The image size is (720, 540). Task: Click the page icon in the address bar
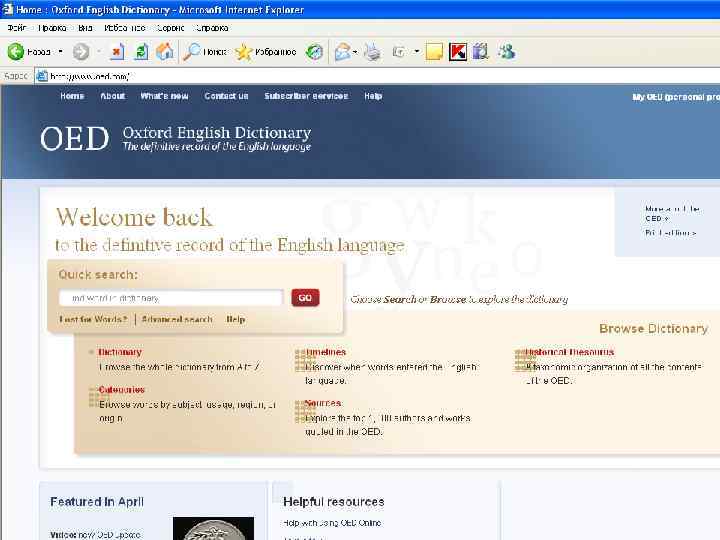[42, 76]
